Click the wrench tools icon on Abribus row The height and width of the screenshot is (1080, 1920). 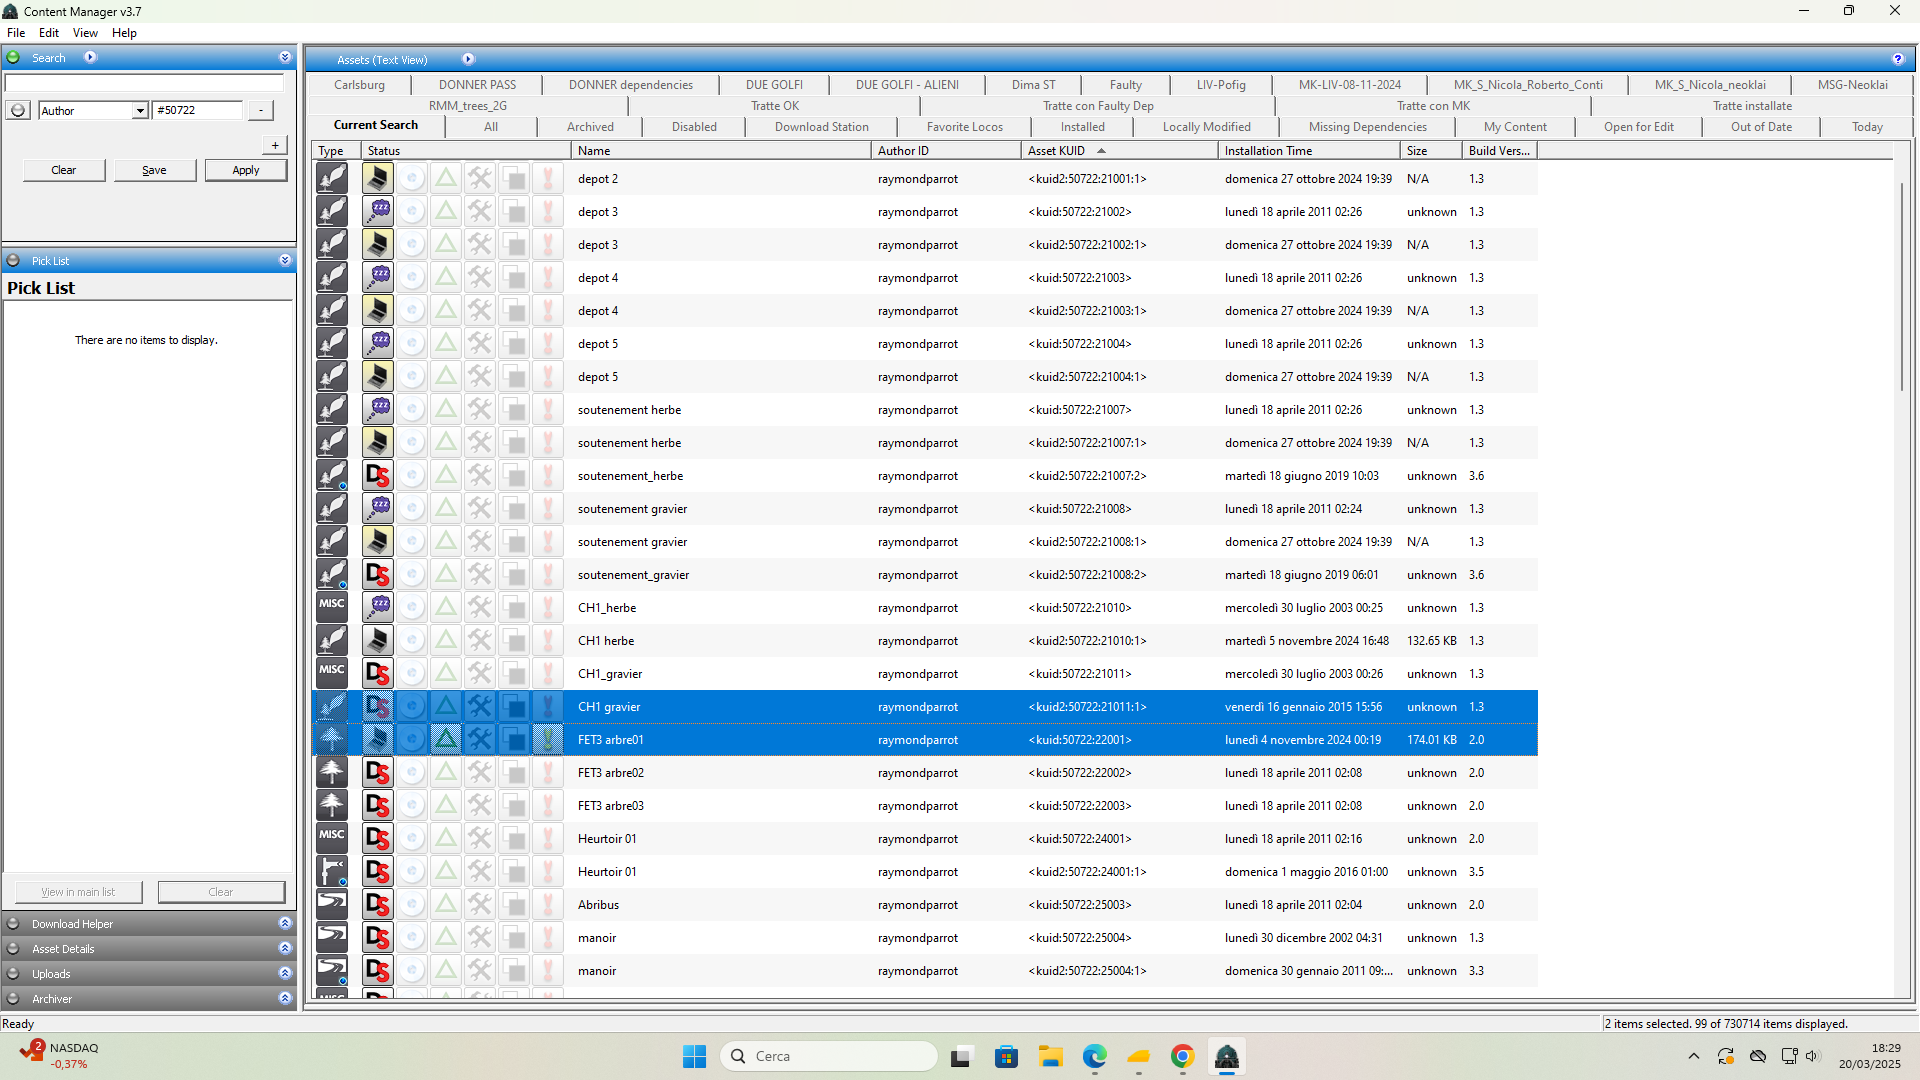pyautogui.click(x=480, y=905)
